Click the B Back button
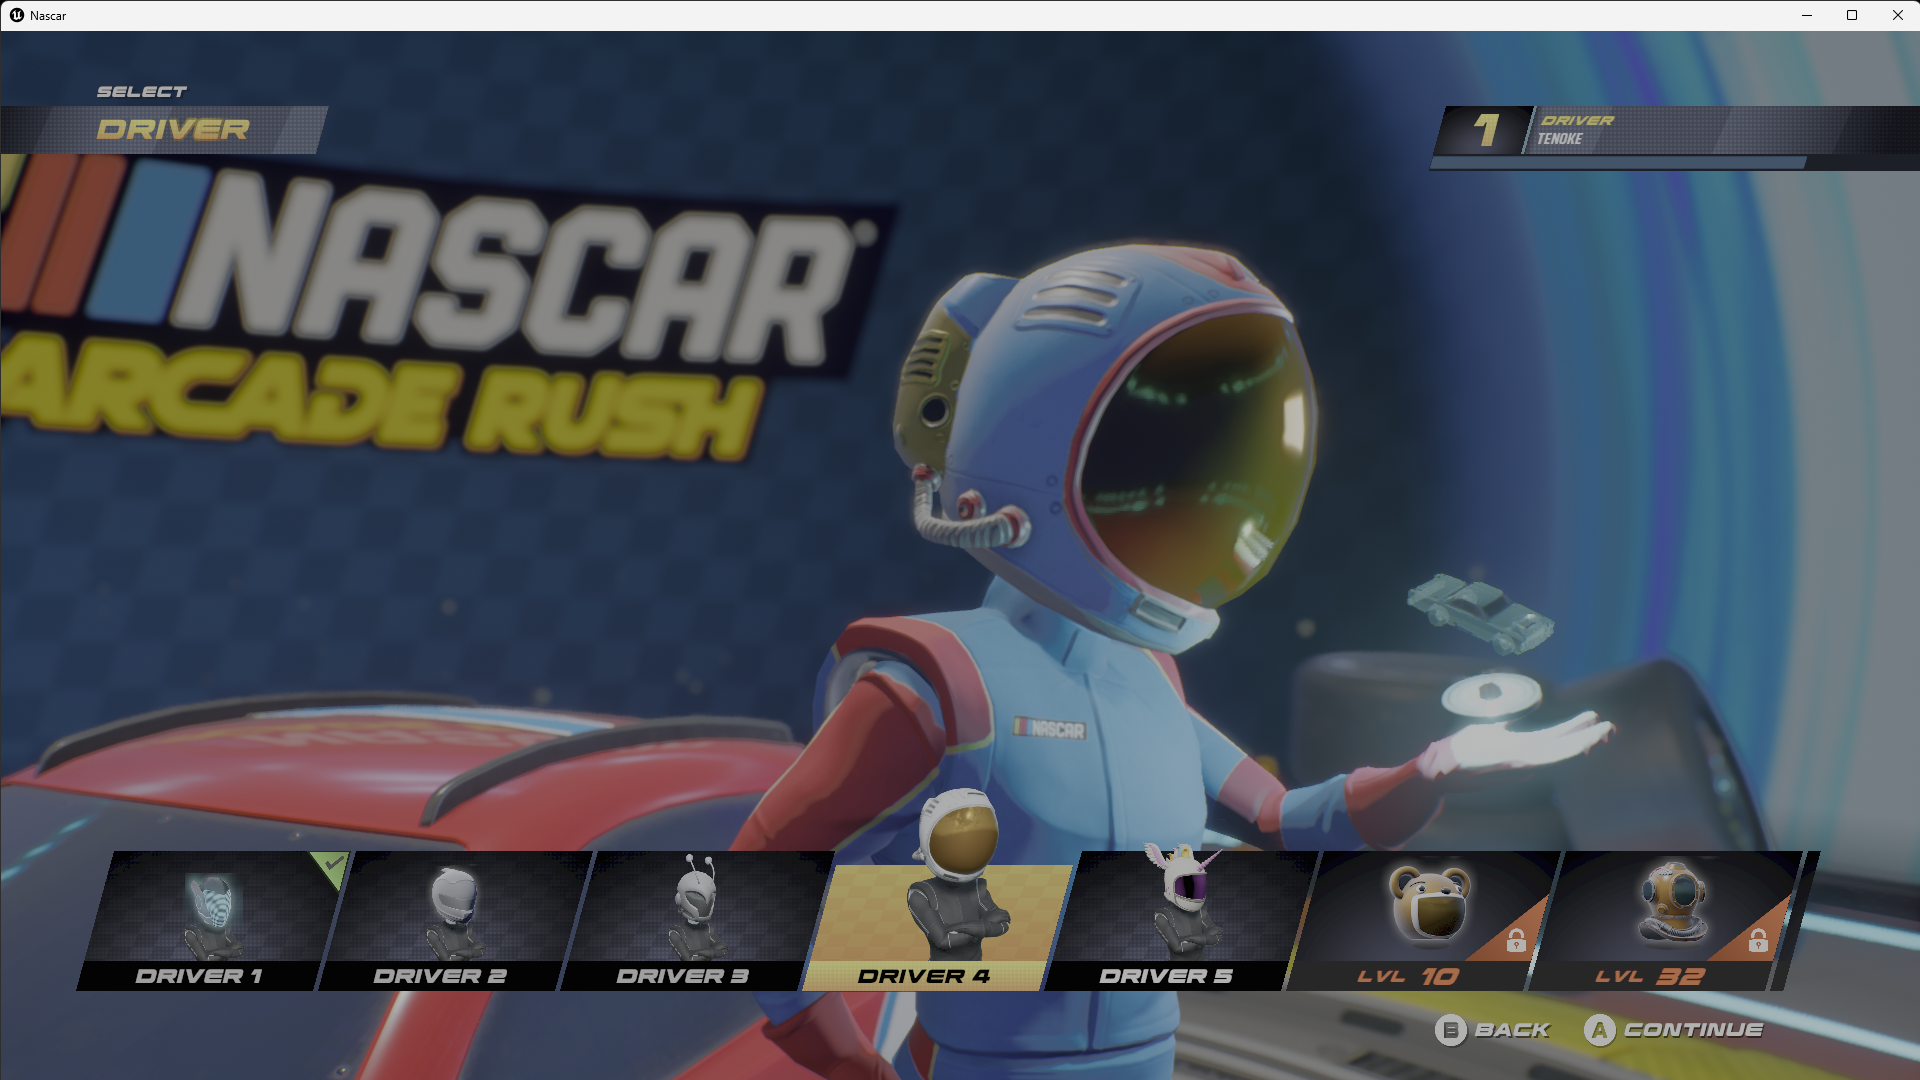 point(1493,1030)
